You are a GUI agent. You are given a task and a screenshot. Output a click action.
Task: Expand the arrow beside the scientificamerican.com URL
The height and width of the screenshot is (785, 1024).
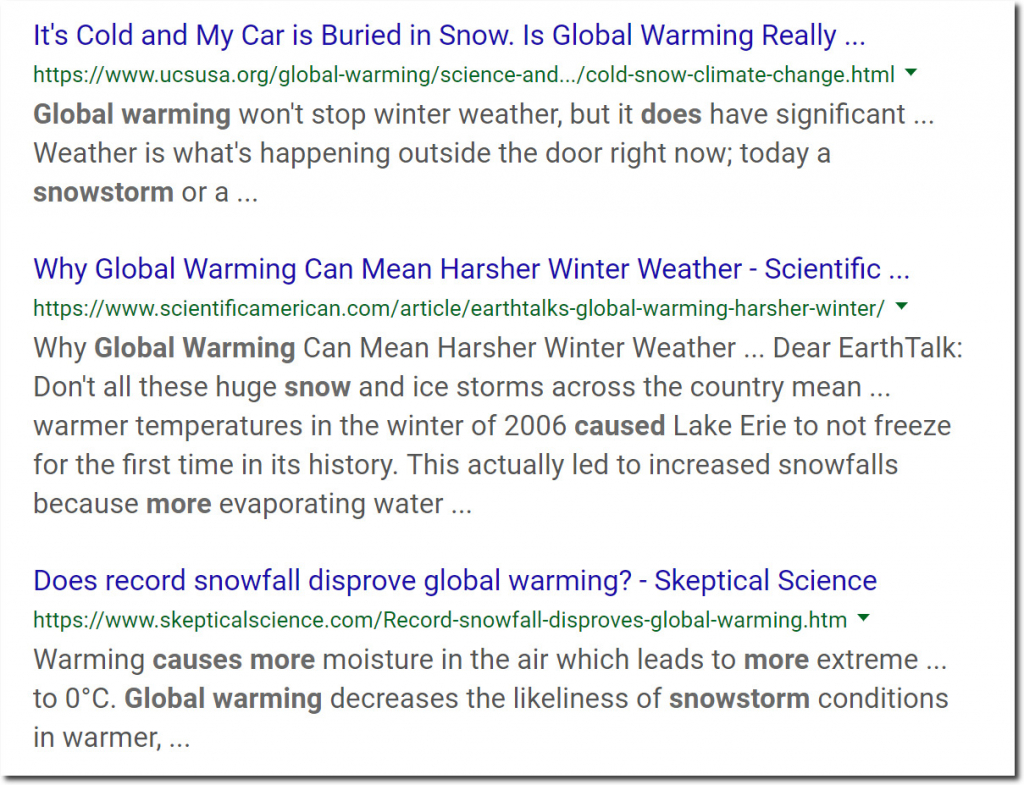(x=902, y=306)
